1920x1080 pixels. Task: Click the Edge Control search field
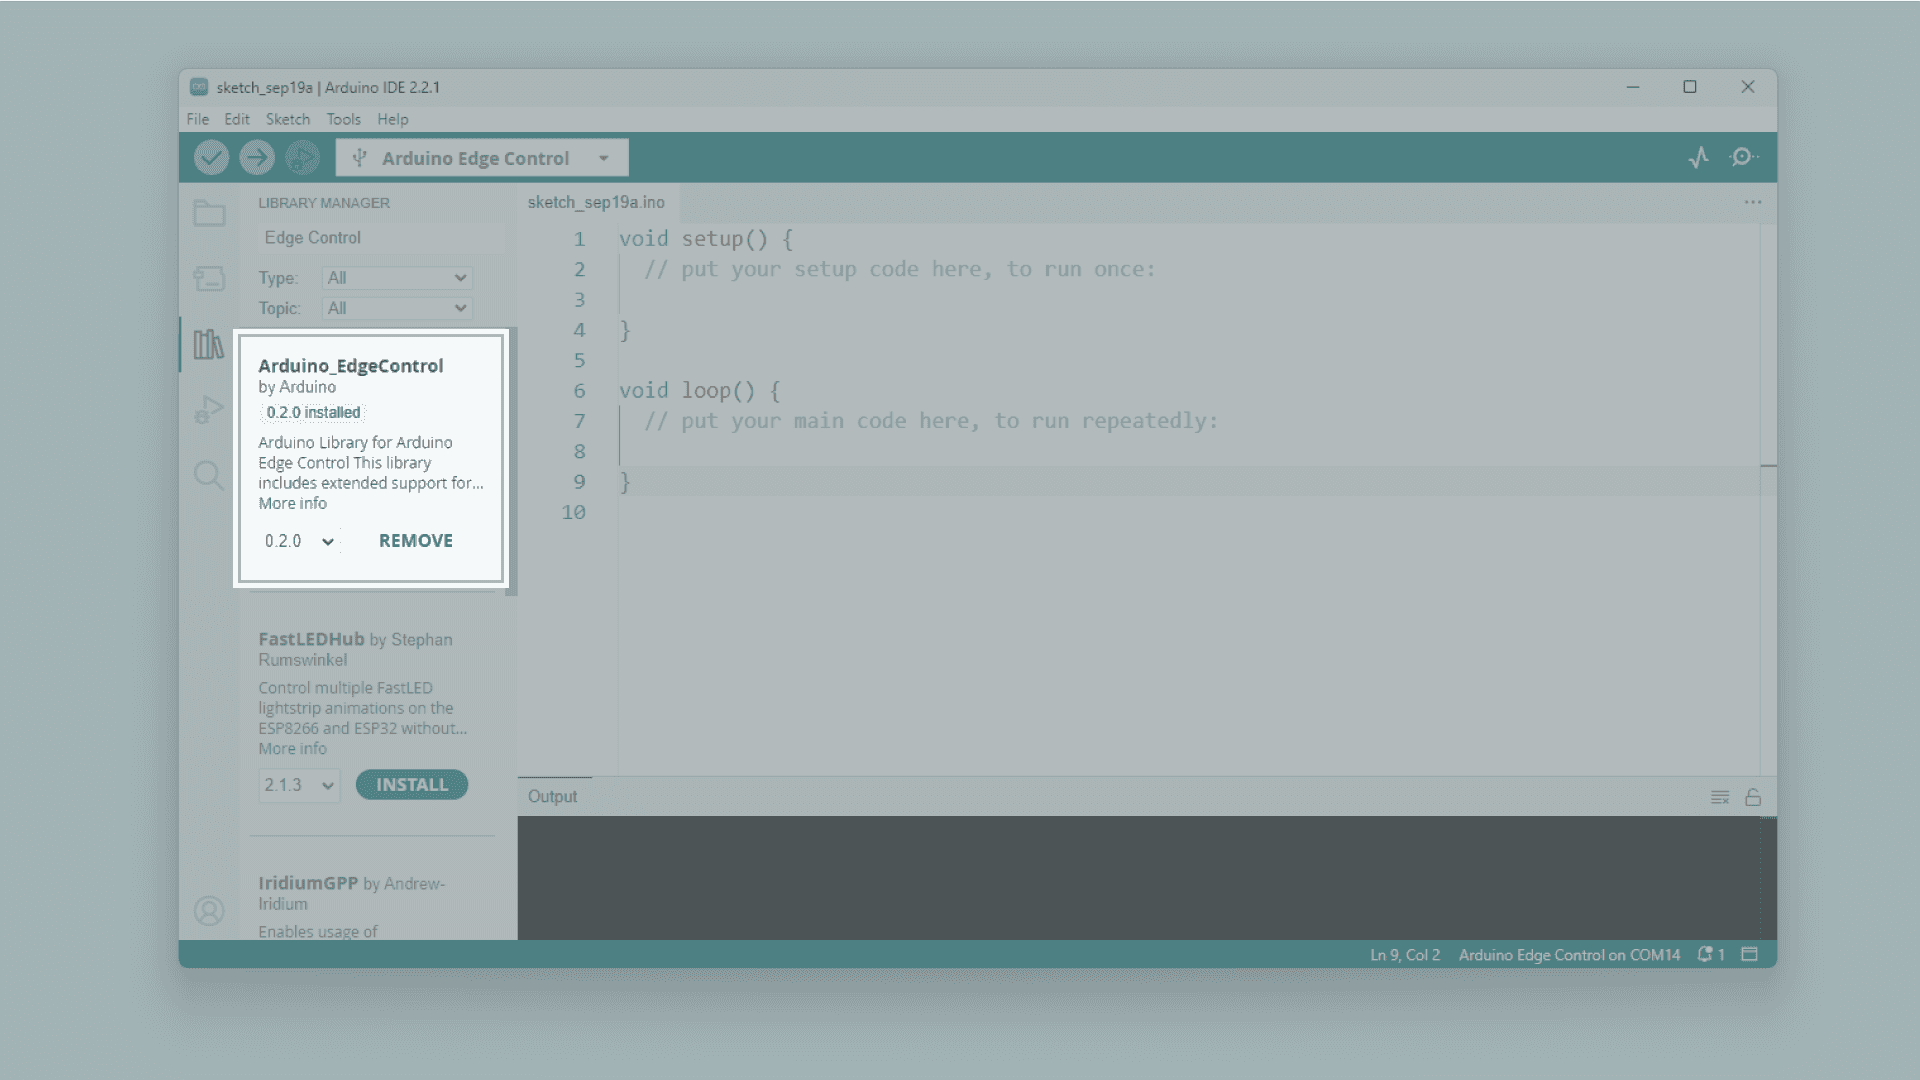click(x=380, y=238)
